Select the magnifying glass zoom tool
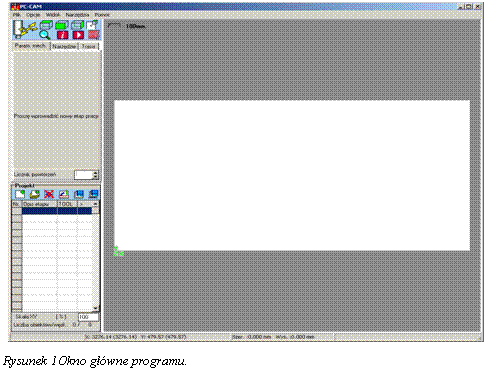Viewport: 491px width, 371px height. pos(45,34)
